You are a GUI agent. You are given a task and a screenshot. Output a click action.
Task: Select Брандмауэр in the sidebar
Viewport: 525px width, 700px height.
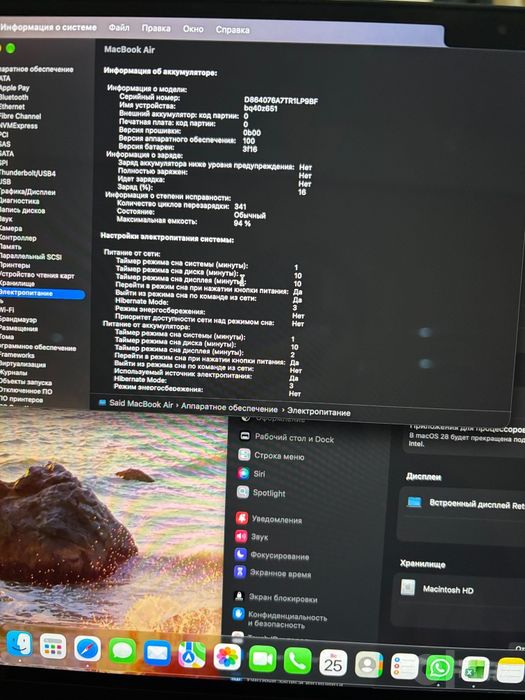pos(18,319)
